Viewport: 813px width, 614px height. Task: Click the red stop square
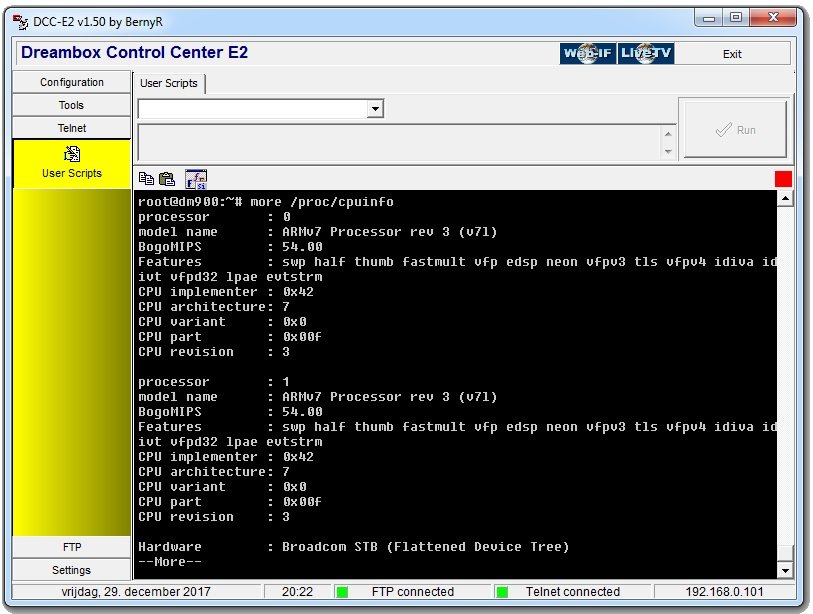783,179
